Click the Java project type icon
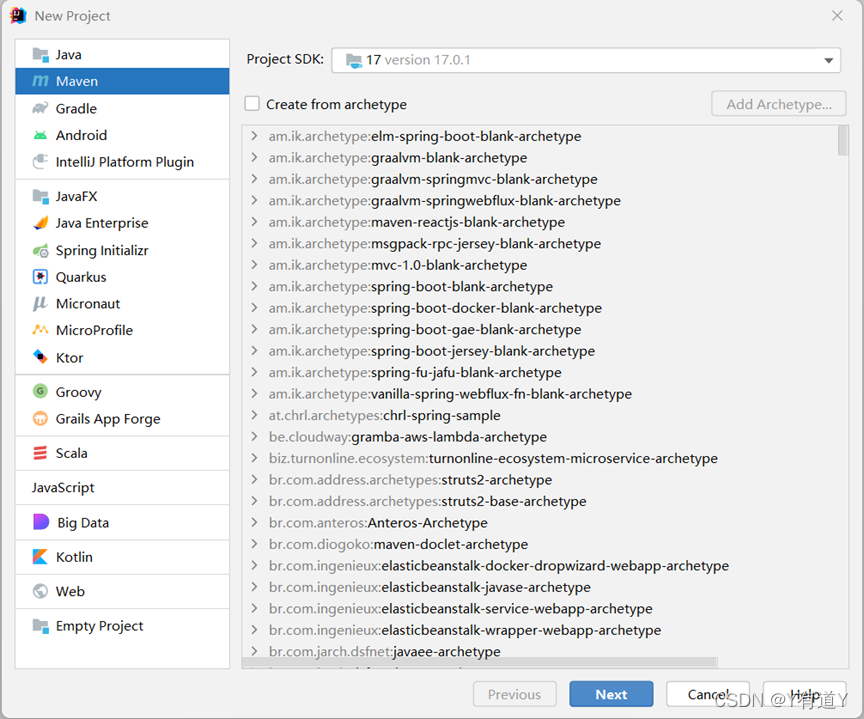The width and height of the screenshot is (864, 719). point(40,55)
